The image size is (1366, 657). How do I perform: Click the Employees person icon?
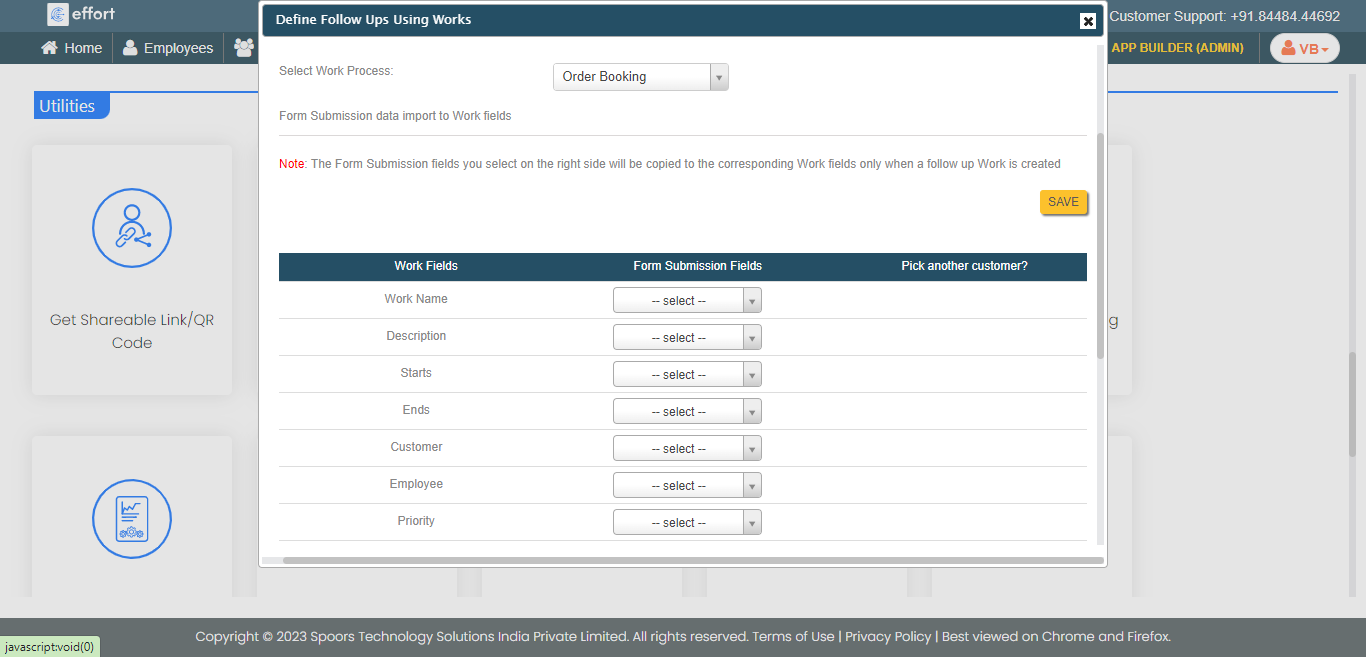[x=130, y=48]
